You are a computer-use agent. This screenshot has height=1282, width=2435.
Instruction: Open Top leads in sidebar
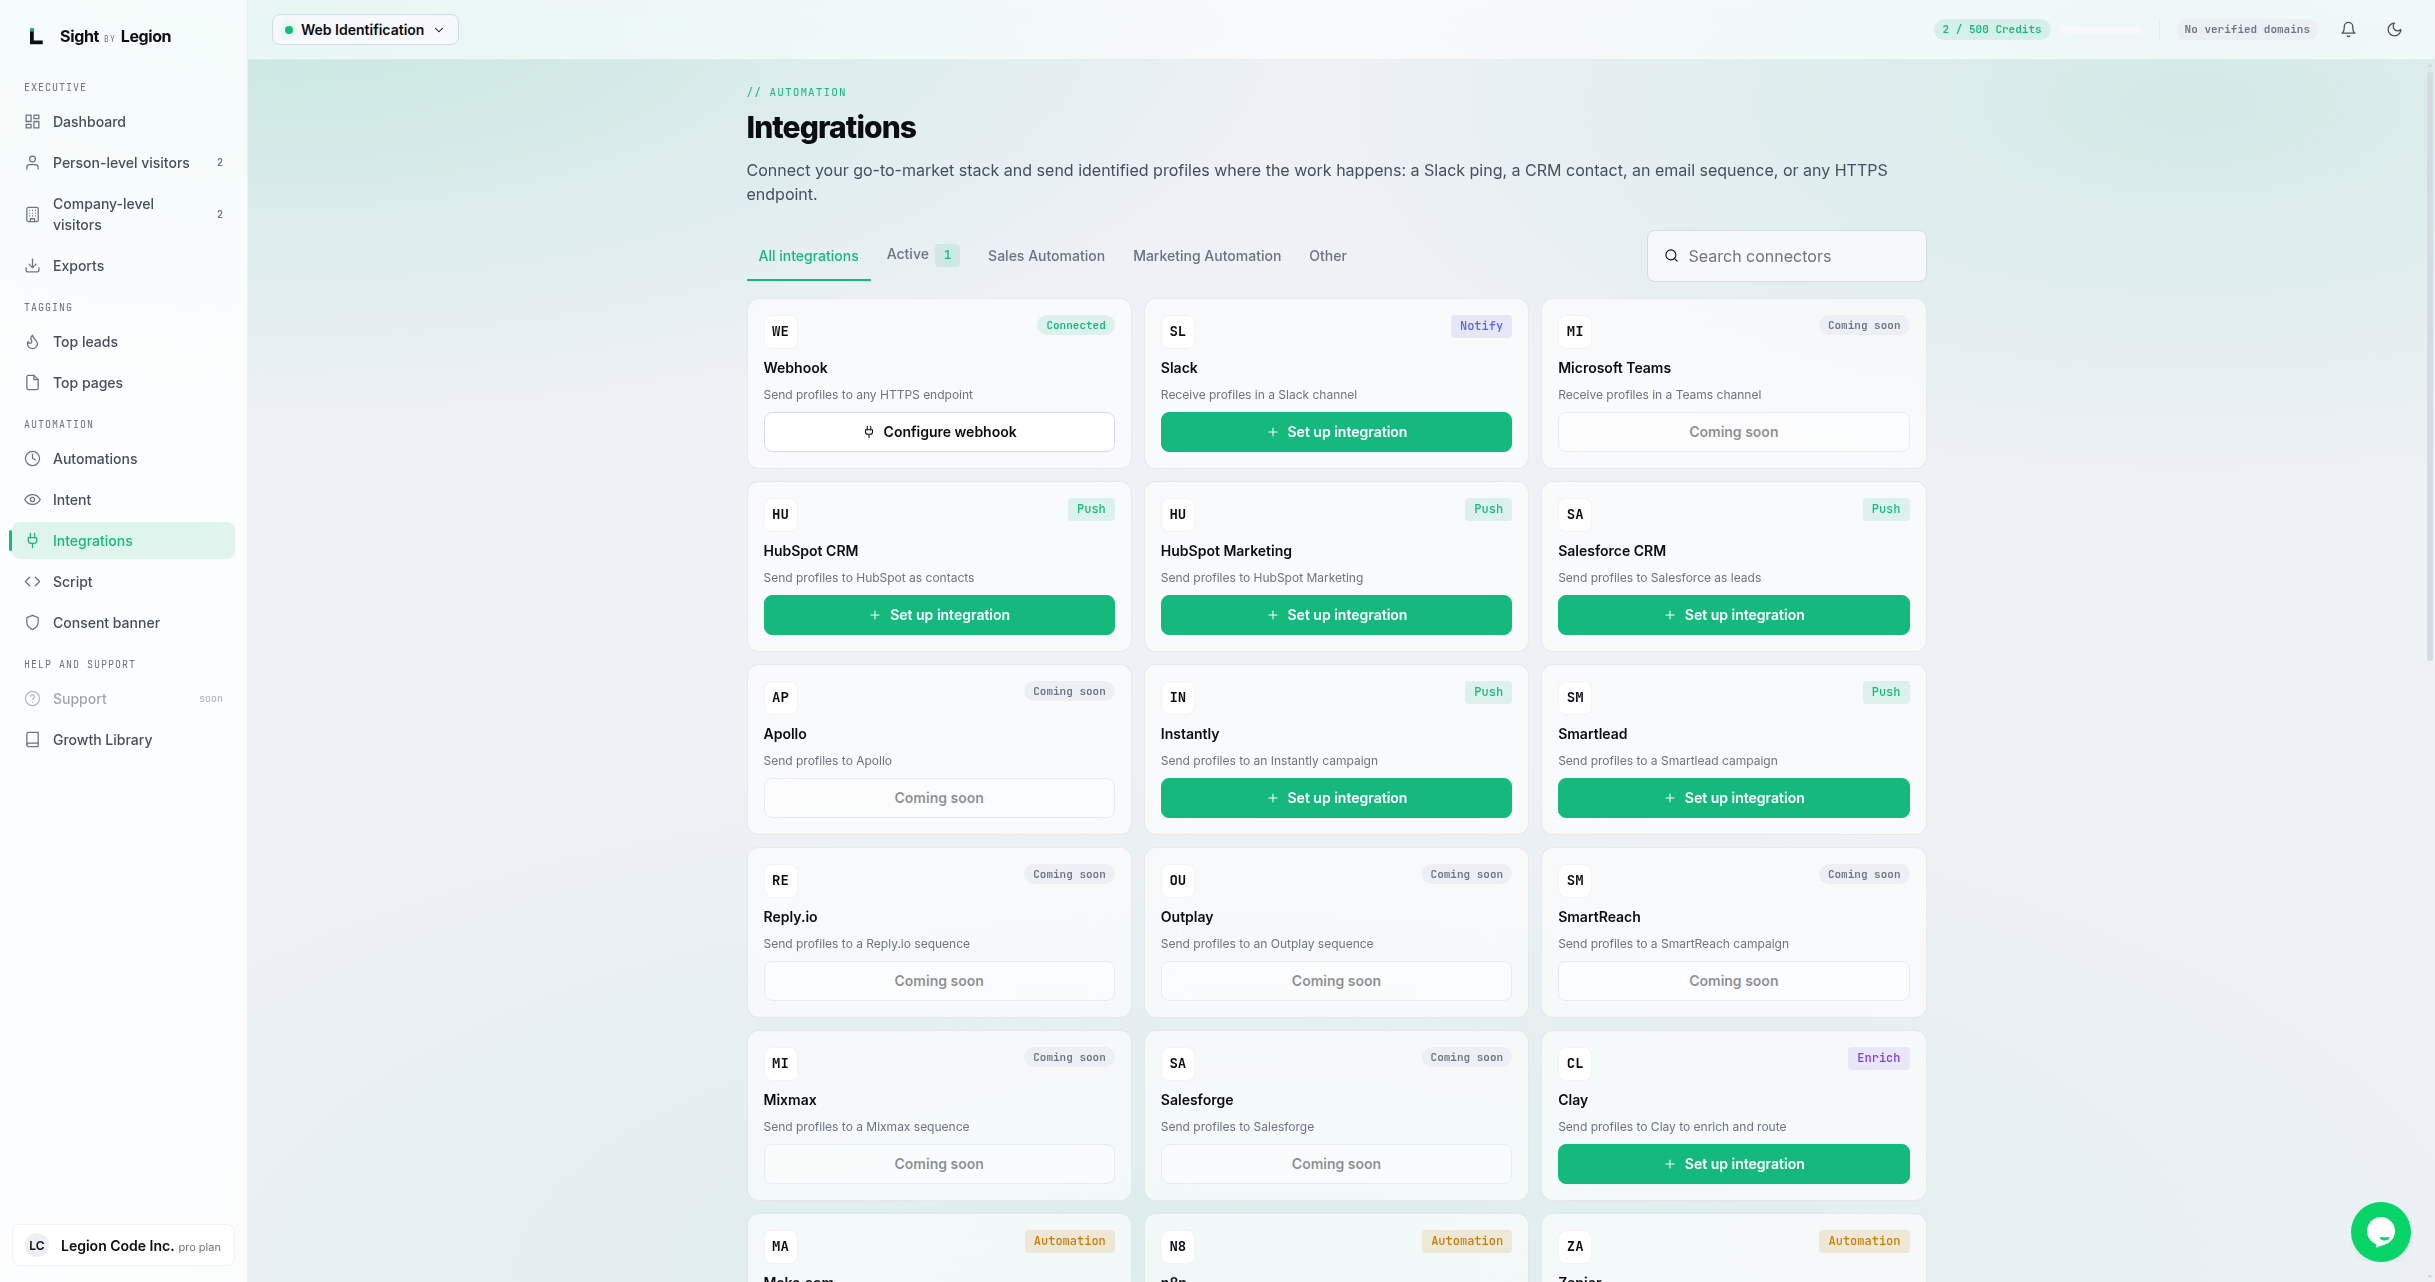coord(123,342)
